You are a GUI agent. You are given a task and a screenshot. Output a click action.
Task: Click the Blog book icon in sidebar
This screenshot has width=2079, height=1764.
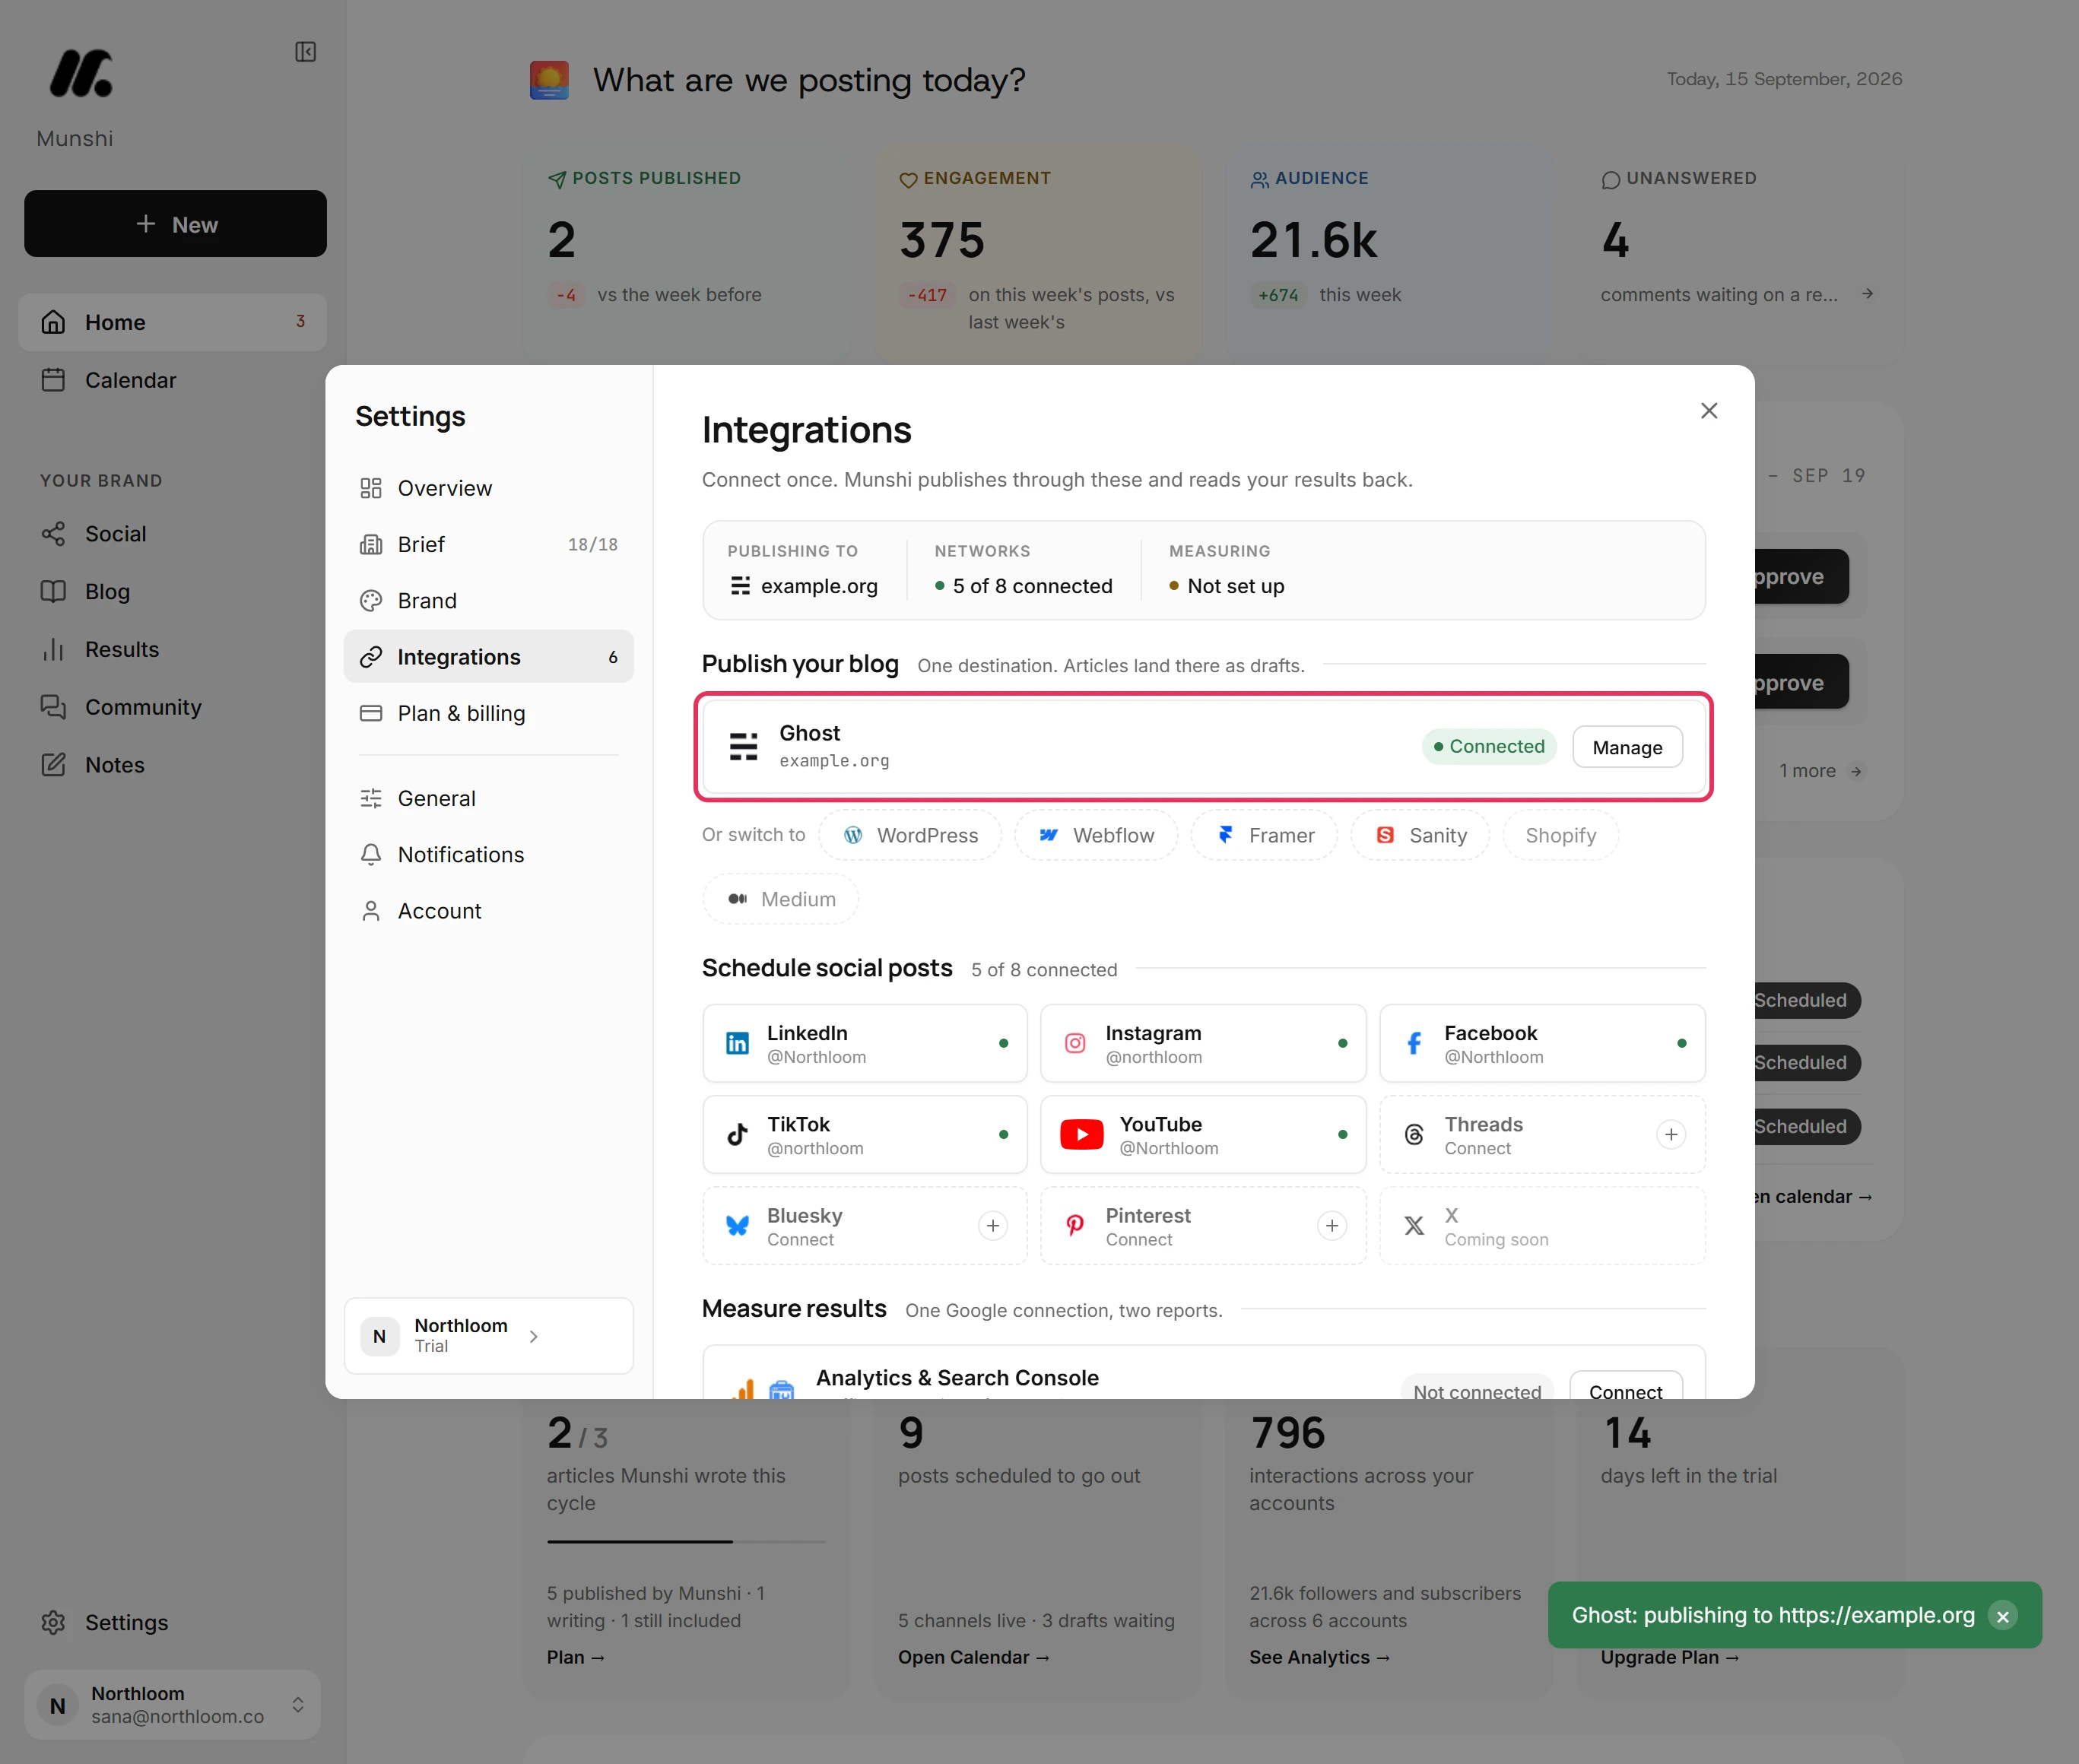point(53,592)
